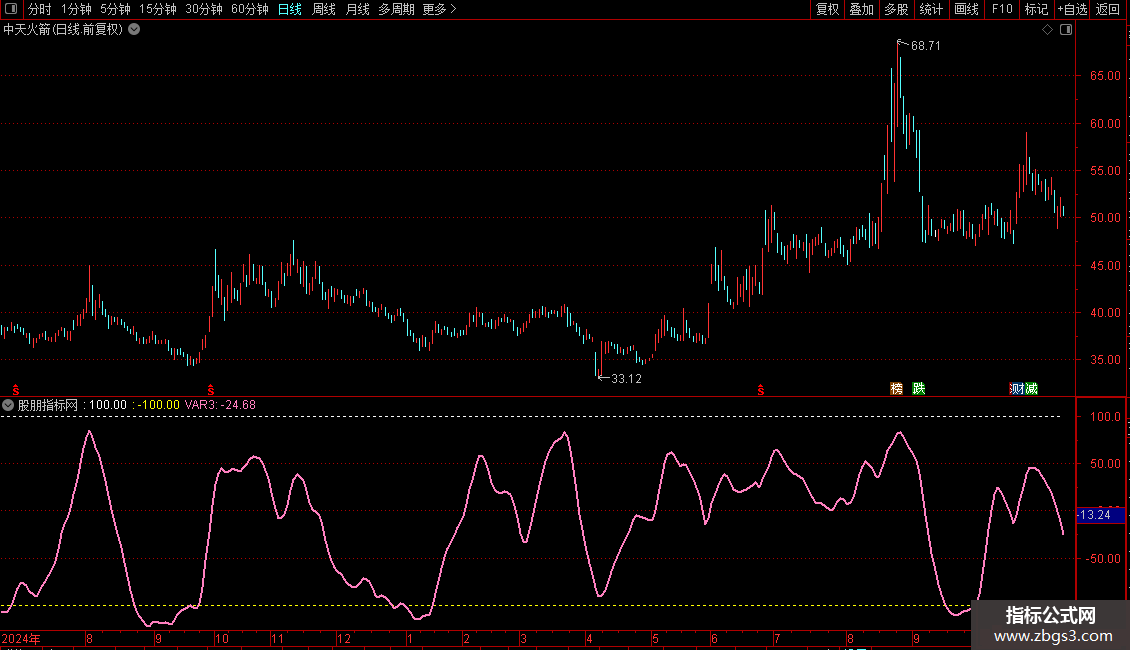The width and height of the screenshot is (1130, 650).
Task: Switch to the 分时 intraday view
Action: (40, 9)
